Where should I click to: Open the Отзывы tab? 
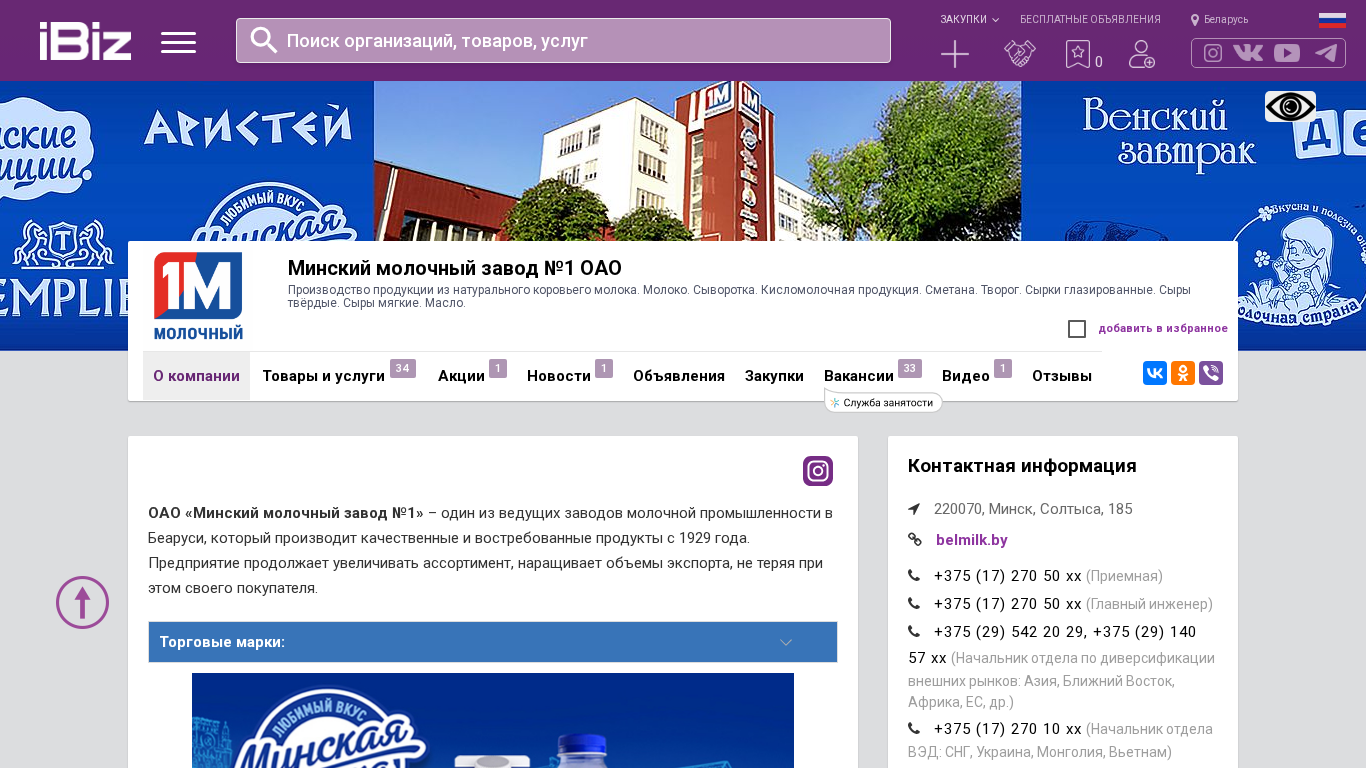point(1062,376)
